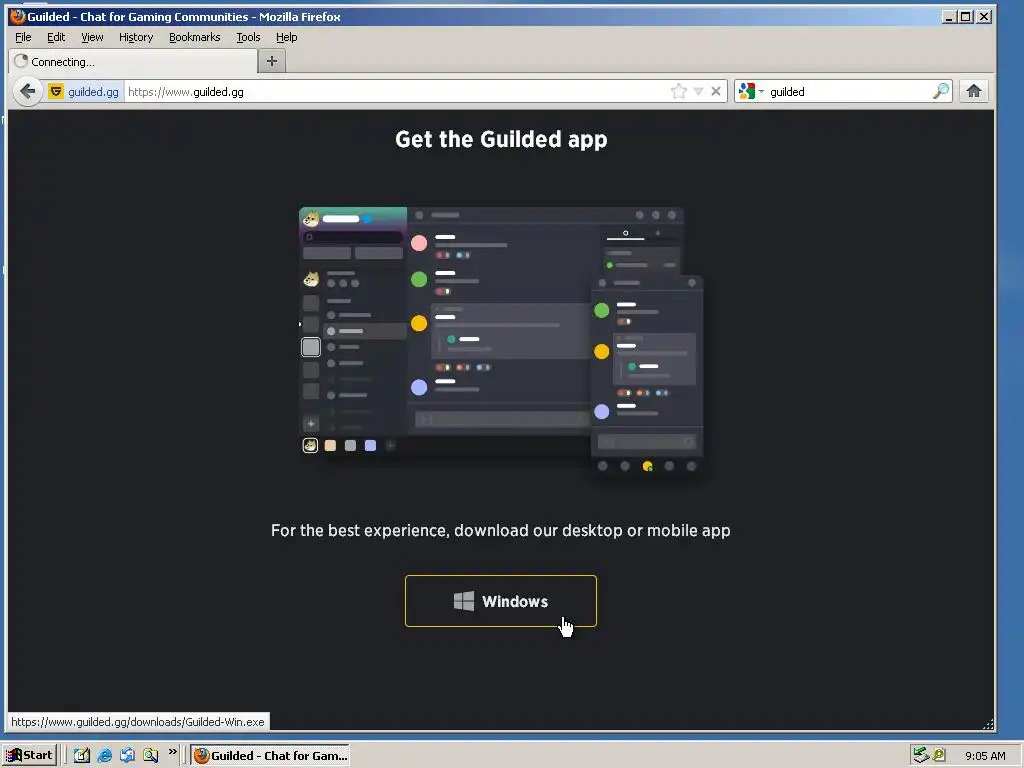Click the network tray icon

pyautogui.click(x=921, y=755)
